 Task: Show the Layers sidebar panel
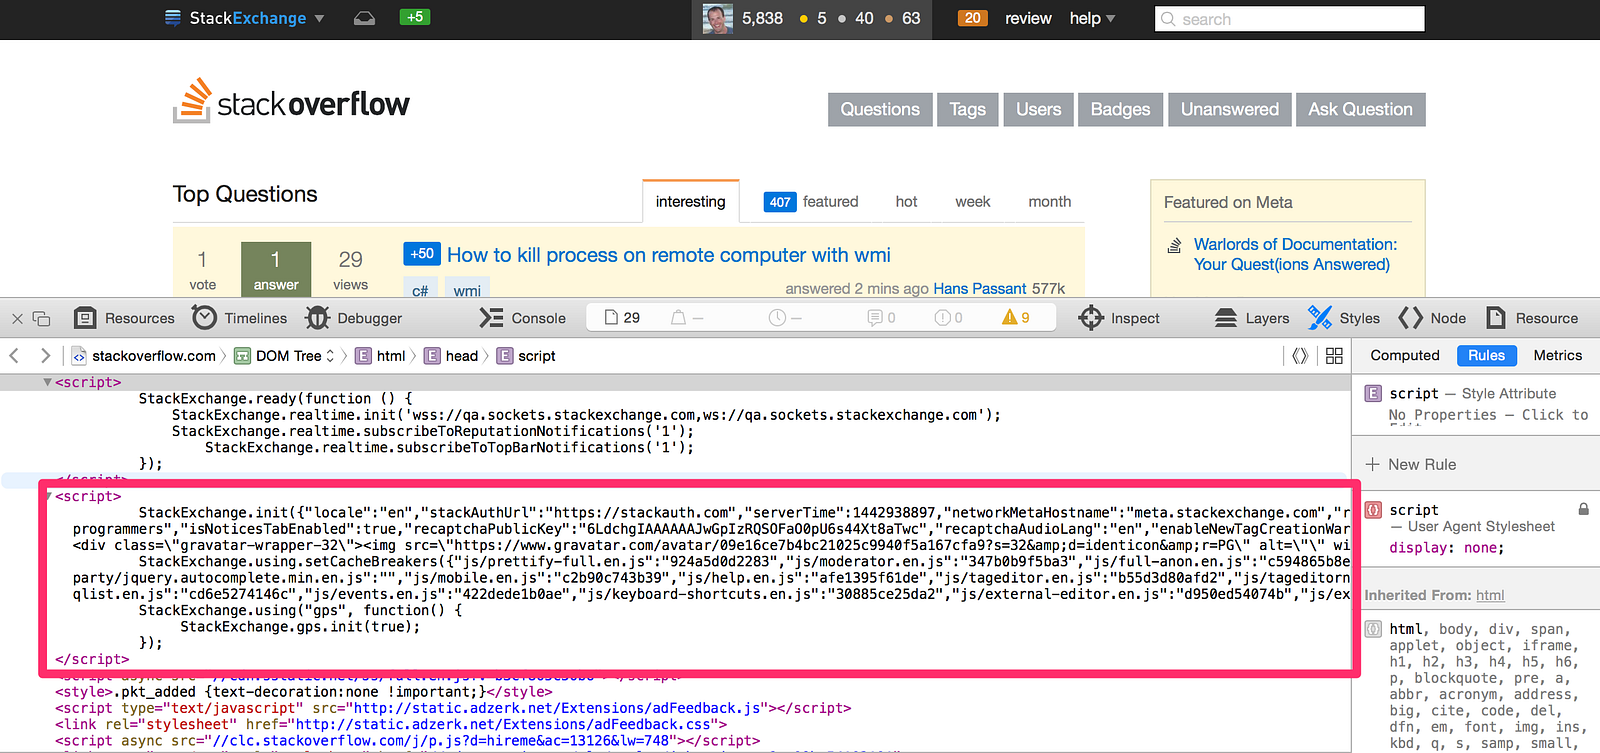tap(1252, 318)
